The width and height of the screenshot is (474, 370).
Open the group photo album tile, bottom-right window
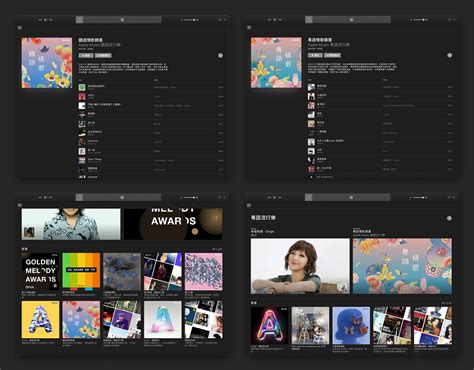click(310, 326)
